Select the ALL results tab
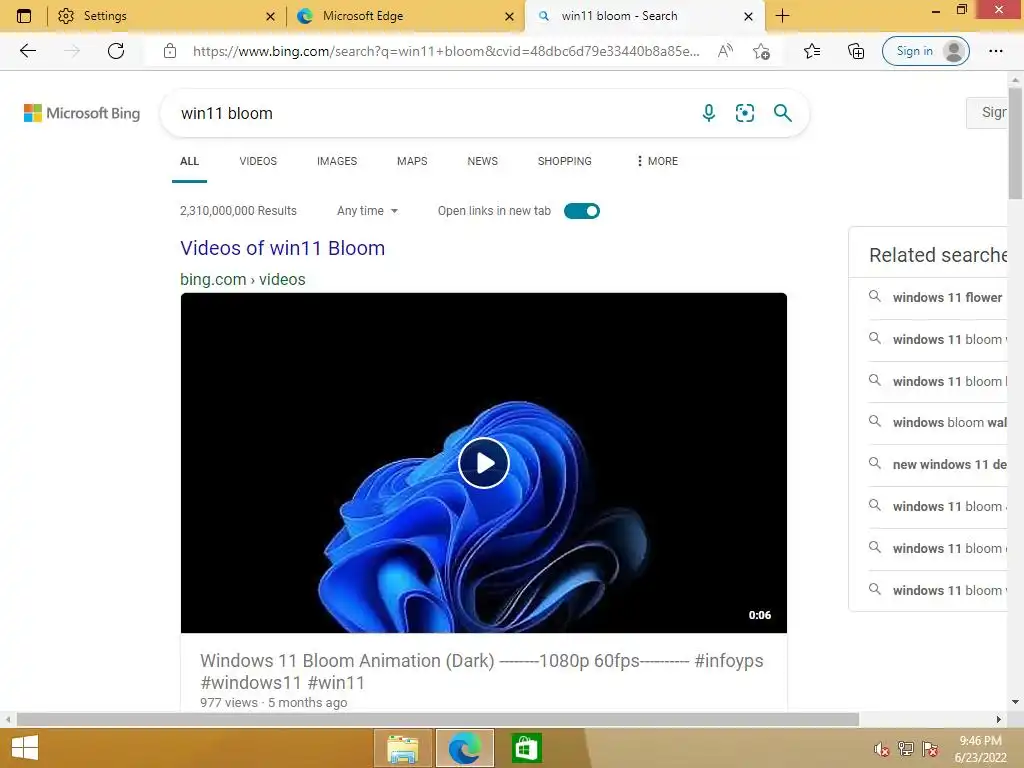 pyautogui.click(x=189, y=161)
